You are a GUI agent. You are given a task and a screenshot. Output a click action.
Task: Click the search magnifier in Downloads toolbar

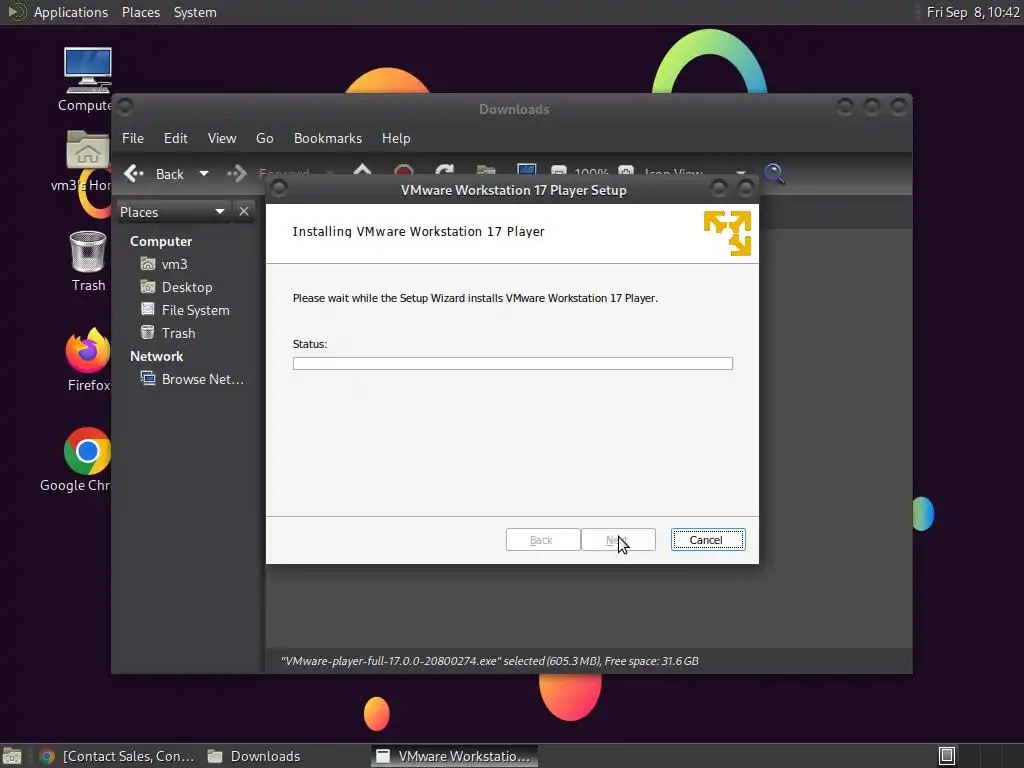(x=775, y=174)
